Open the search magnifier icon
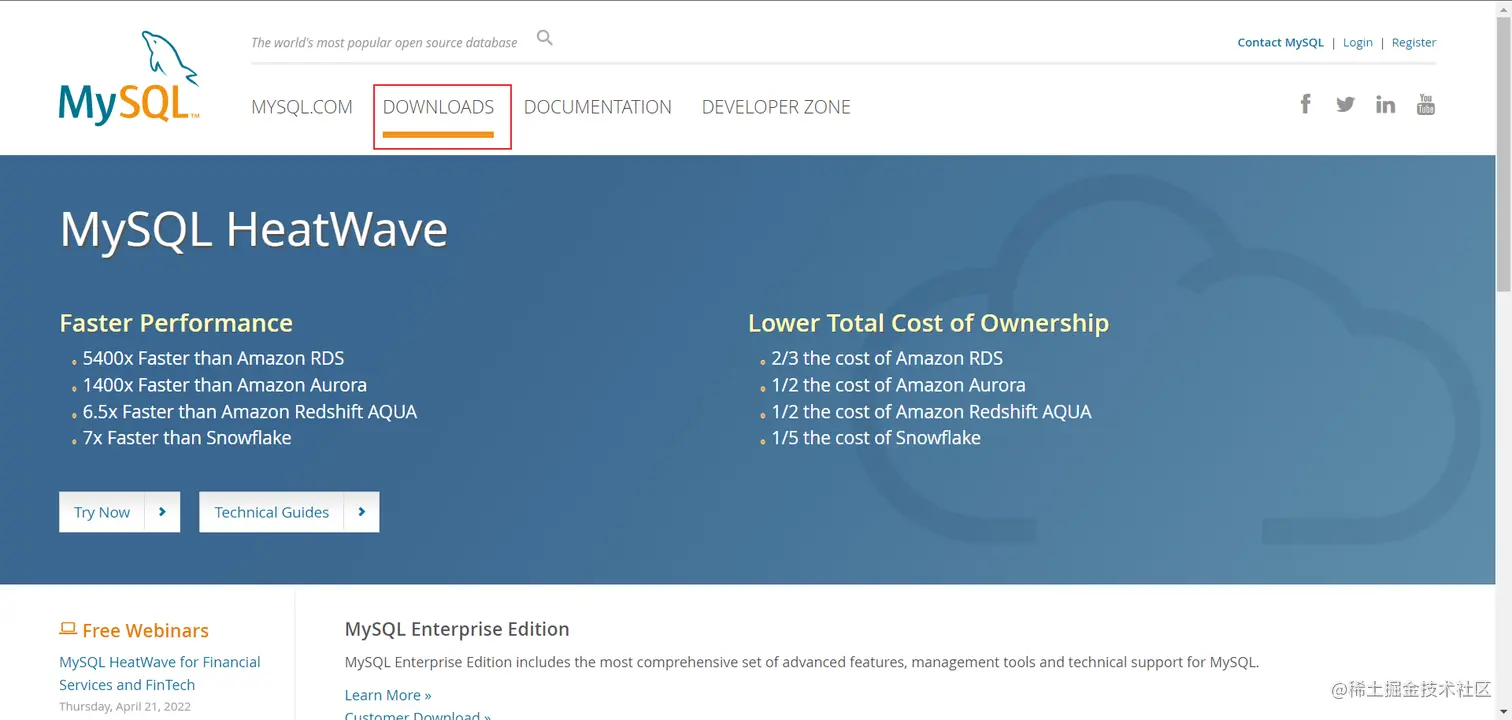 545,39
